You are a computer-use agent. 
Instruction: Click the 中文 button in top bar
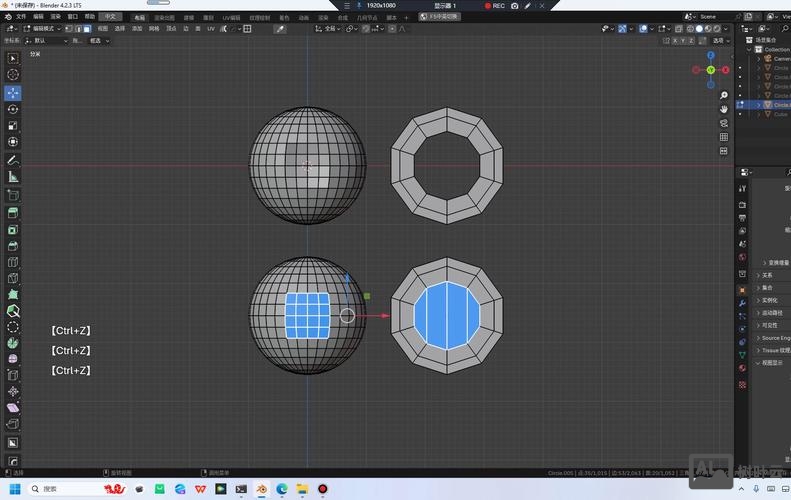(112, 17)
